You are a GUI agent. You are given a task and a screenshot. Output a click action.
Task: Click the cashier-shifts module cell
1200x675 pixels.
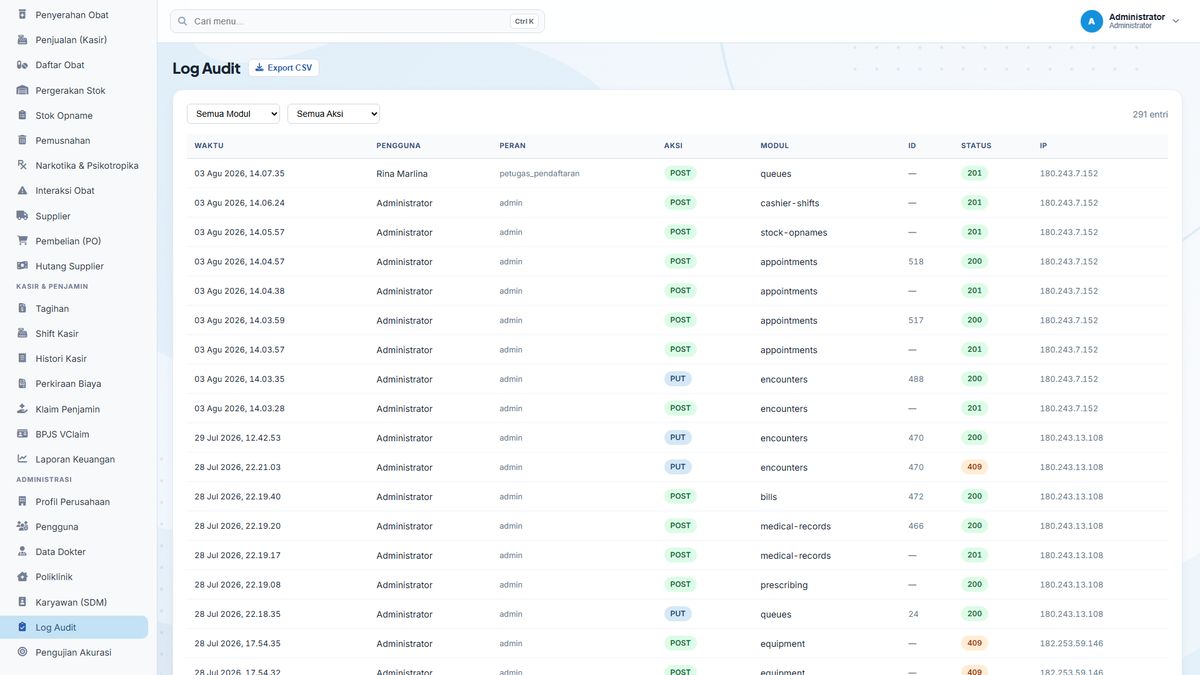pyautogui.click(x=790, y=203)
